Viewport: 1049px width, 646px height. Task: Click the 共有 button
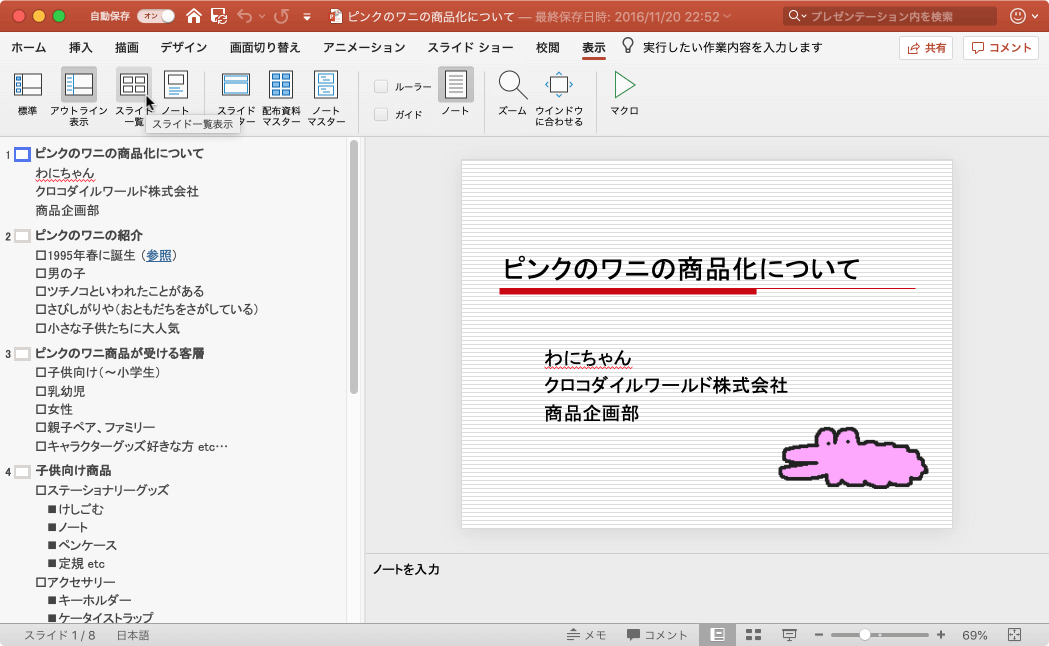(925, 46)
